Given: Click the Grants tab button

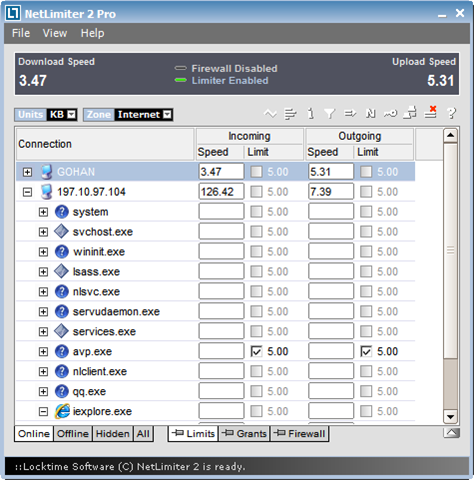Looking at the screenshot, I should (244, 434).
